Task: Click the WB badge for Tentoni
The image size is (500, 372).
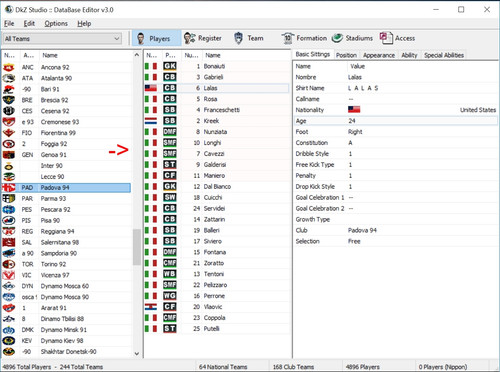Action: pyautogui.click(x=170, y=274)
